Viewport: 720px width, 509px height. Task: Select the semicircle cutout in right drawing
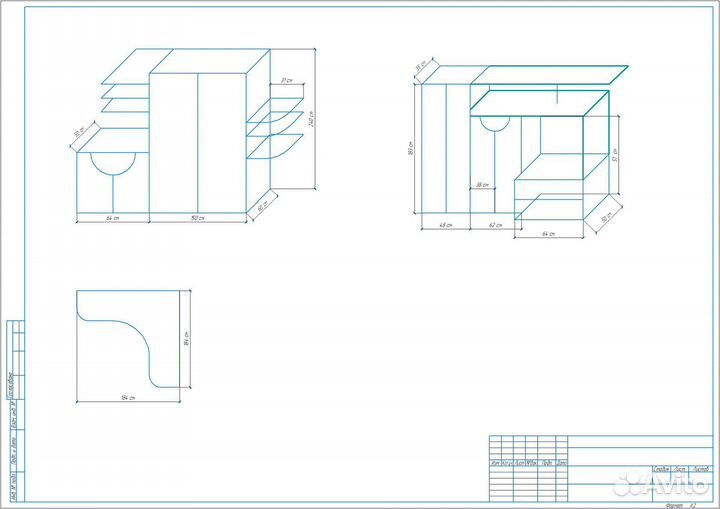coord(493,122)
